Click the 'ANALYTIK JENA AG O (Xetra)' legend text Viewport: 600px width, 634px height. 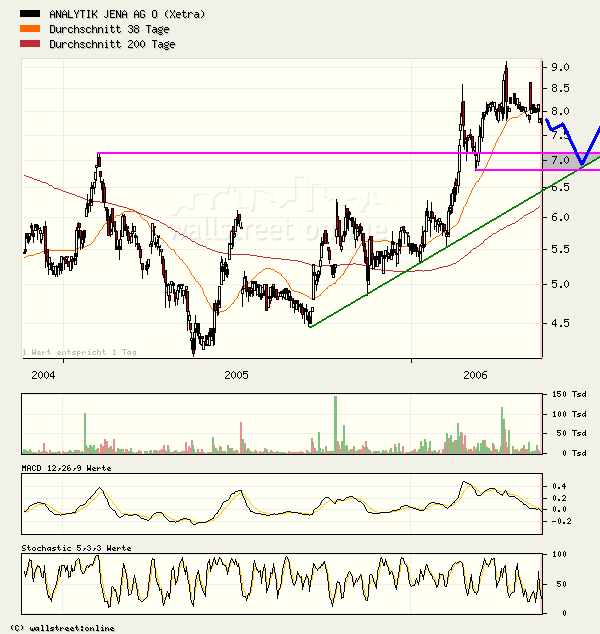tap(127, 15)
